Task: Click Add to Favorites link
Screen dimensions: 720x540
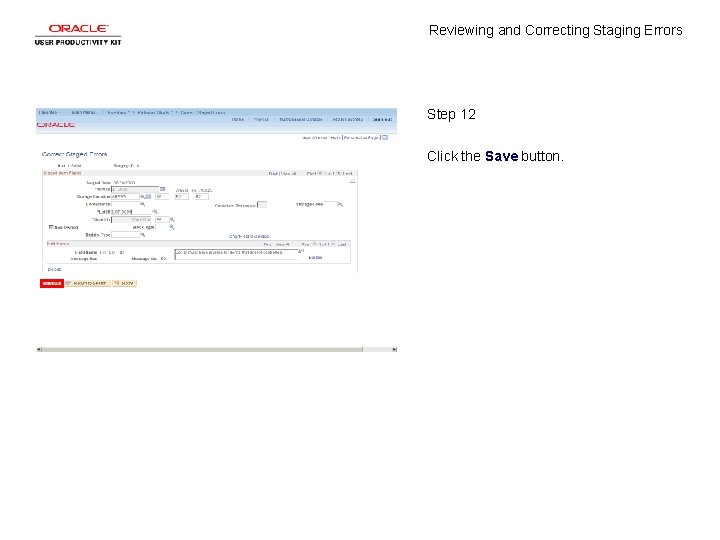Action: pyautogui.click(x=347, y=119)
